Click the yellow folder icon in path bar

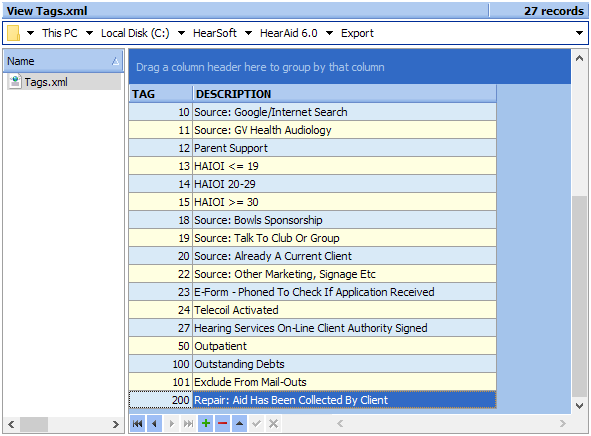[14, 33]
